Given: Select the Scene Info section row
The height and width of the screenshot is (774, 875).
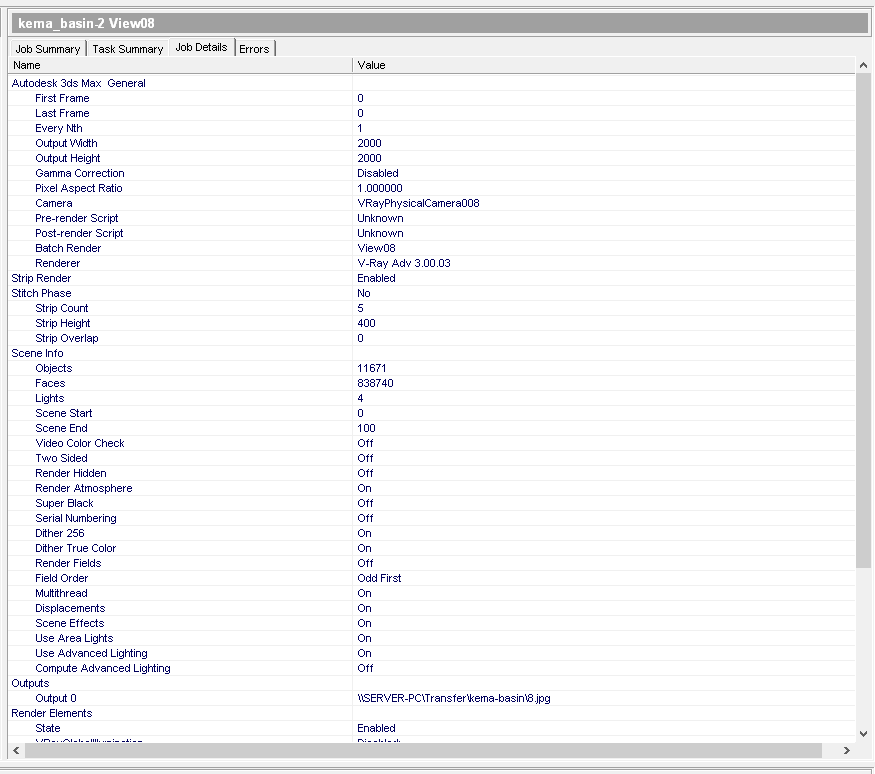Looking at the screenshot, I should (x=37, y=353).
